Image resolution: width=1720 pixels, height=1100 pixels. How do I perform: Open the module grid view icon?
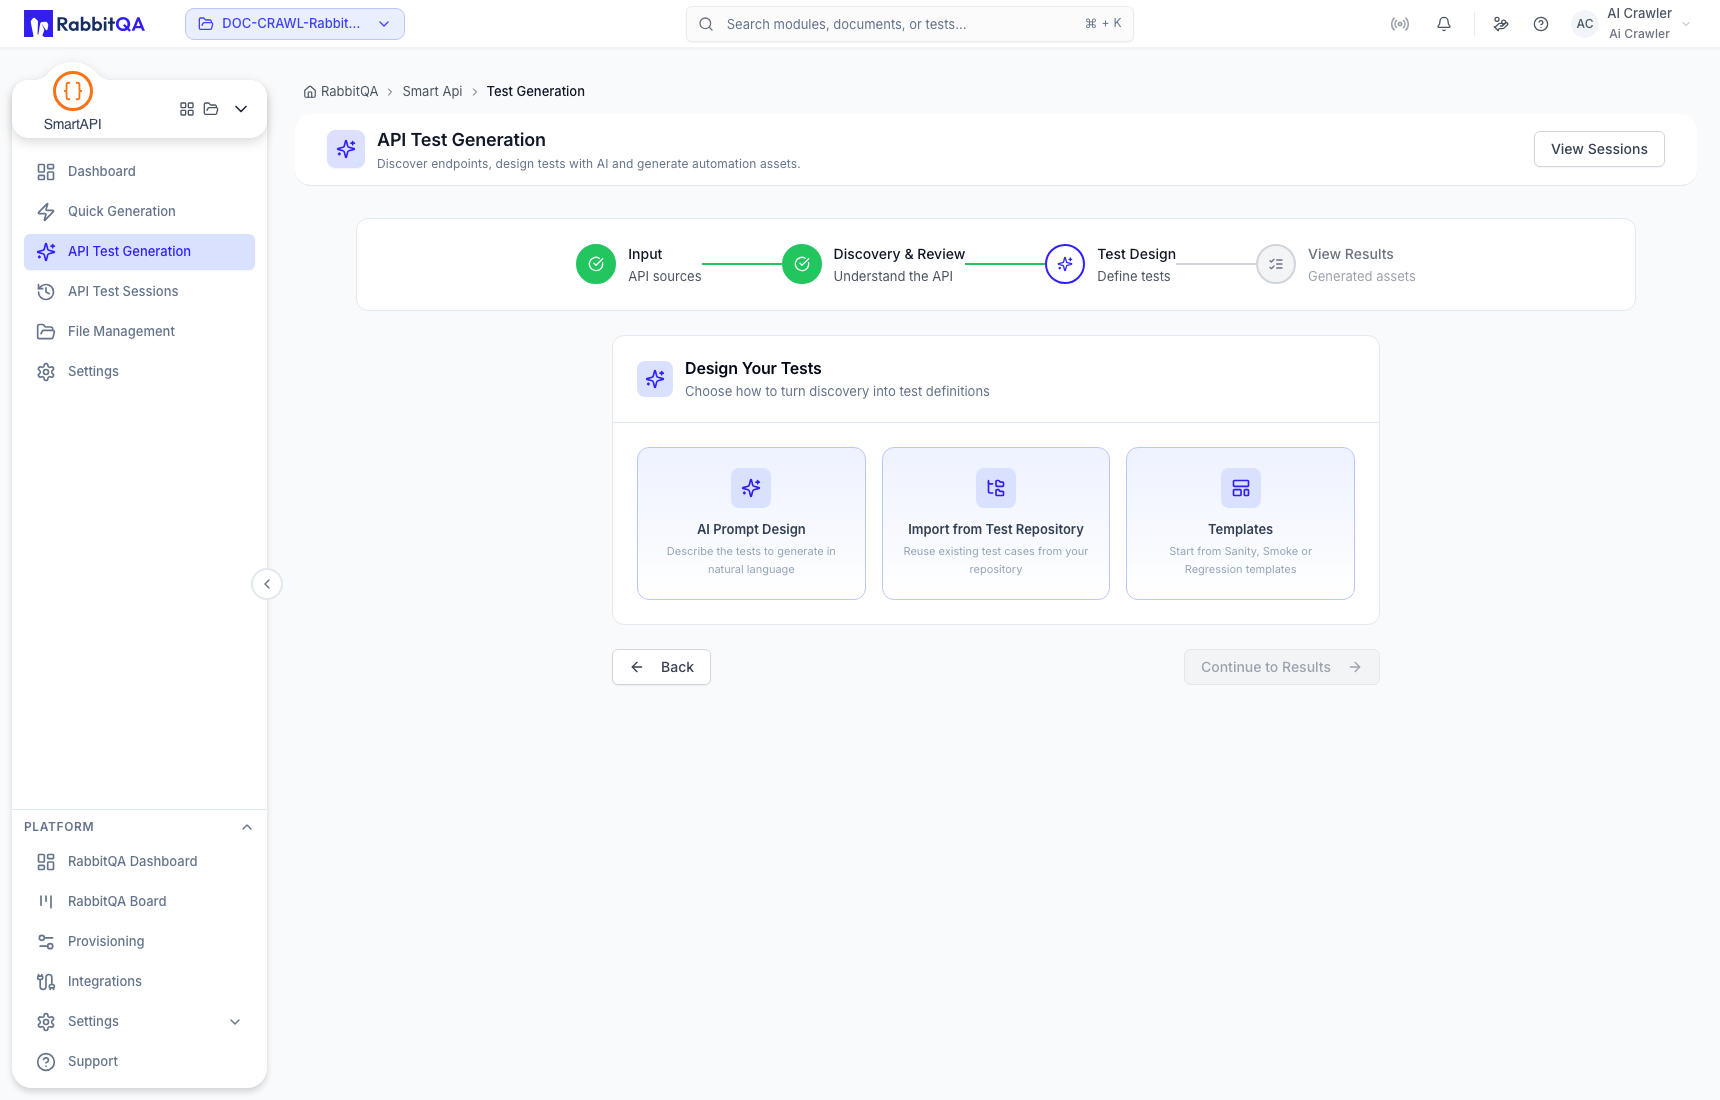coord(187,109)
